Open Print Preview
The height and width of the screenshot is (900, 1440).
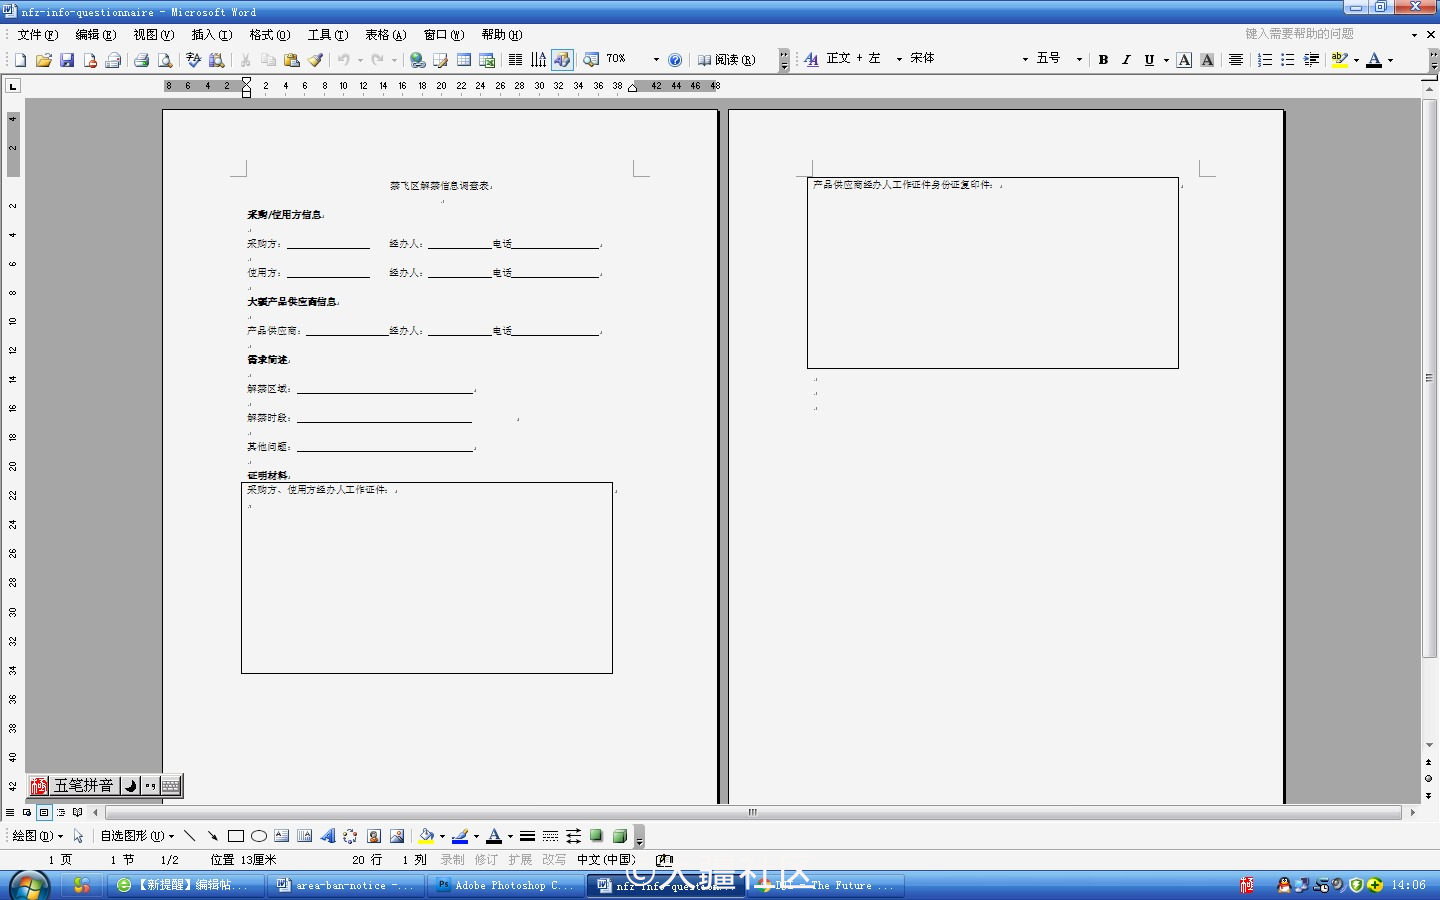pyautogui.click(x=165, y=60)
